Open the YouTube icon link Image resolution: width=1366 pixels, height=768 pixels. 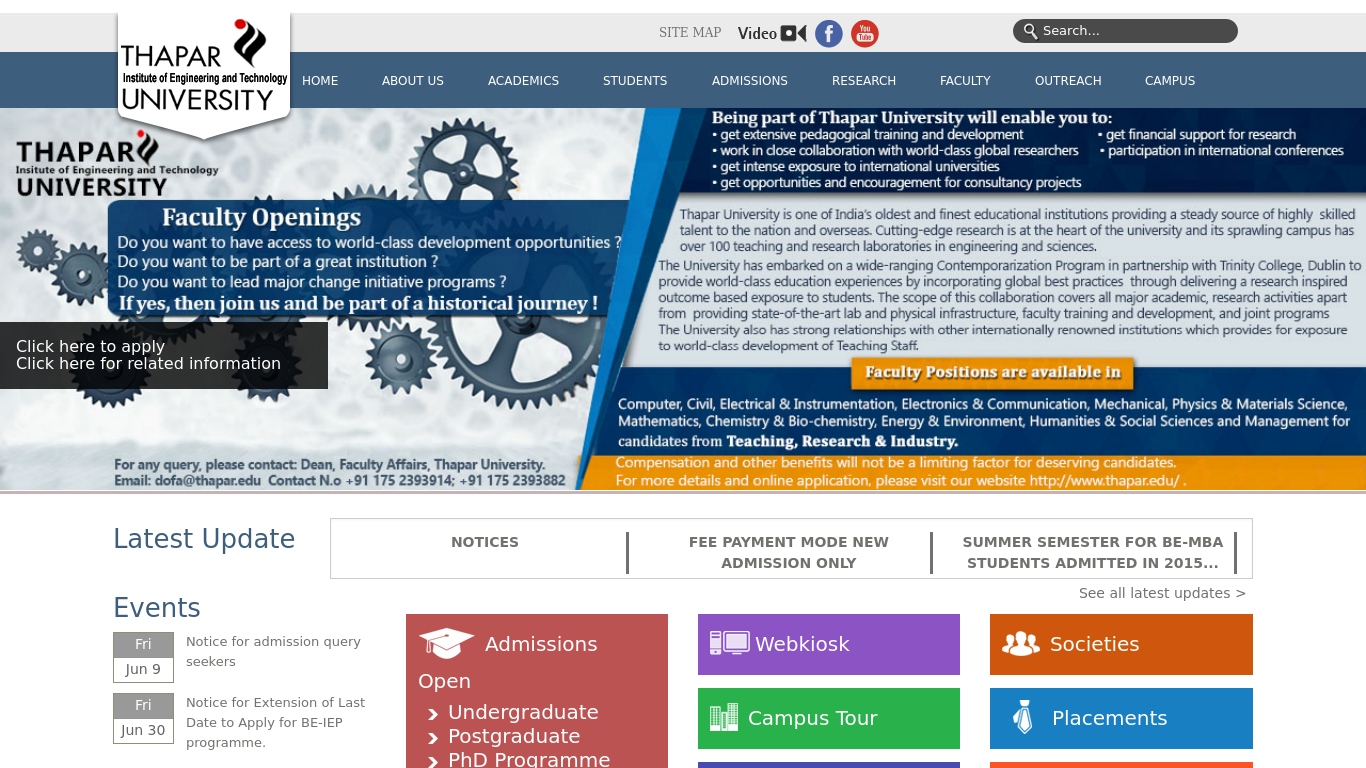864,34
